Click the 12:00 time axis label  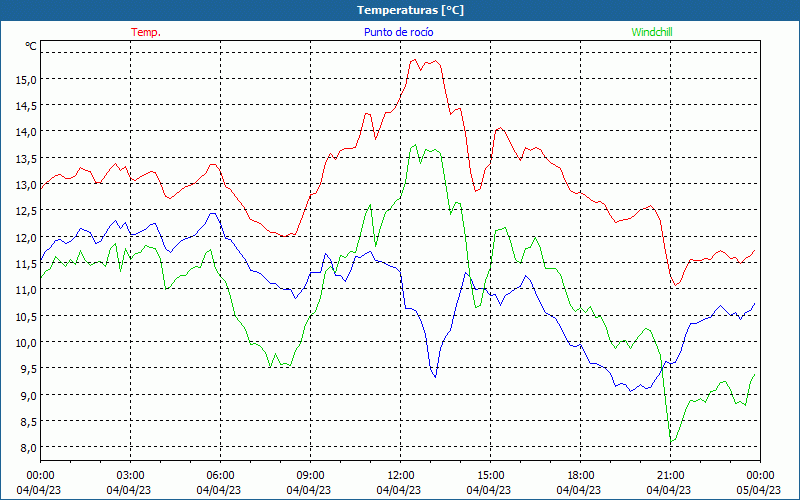point(401,476)
